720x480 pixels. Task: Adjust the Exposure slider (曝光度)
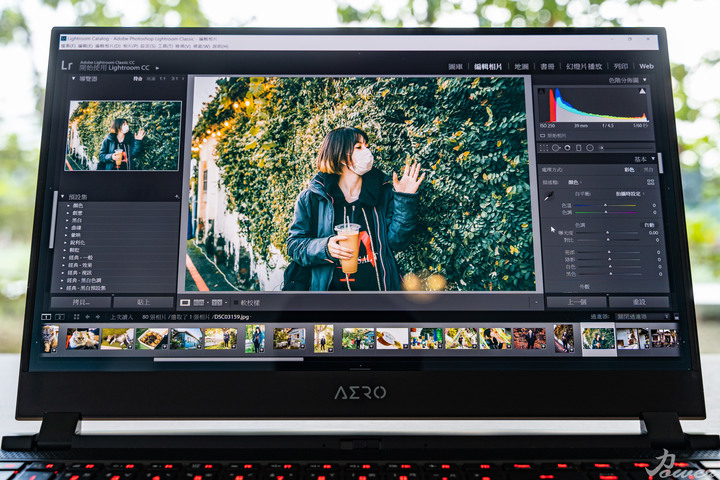[608, 233]
